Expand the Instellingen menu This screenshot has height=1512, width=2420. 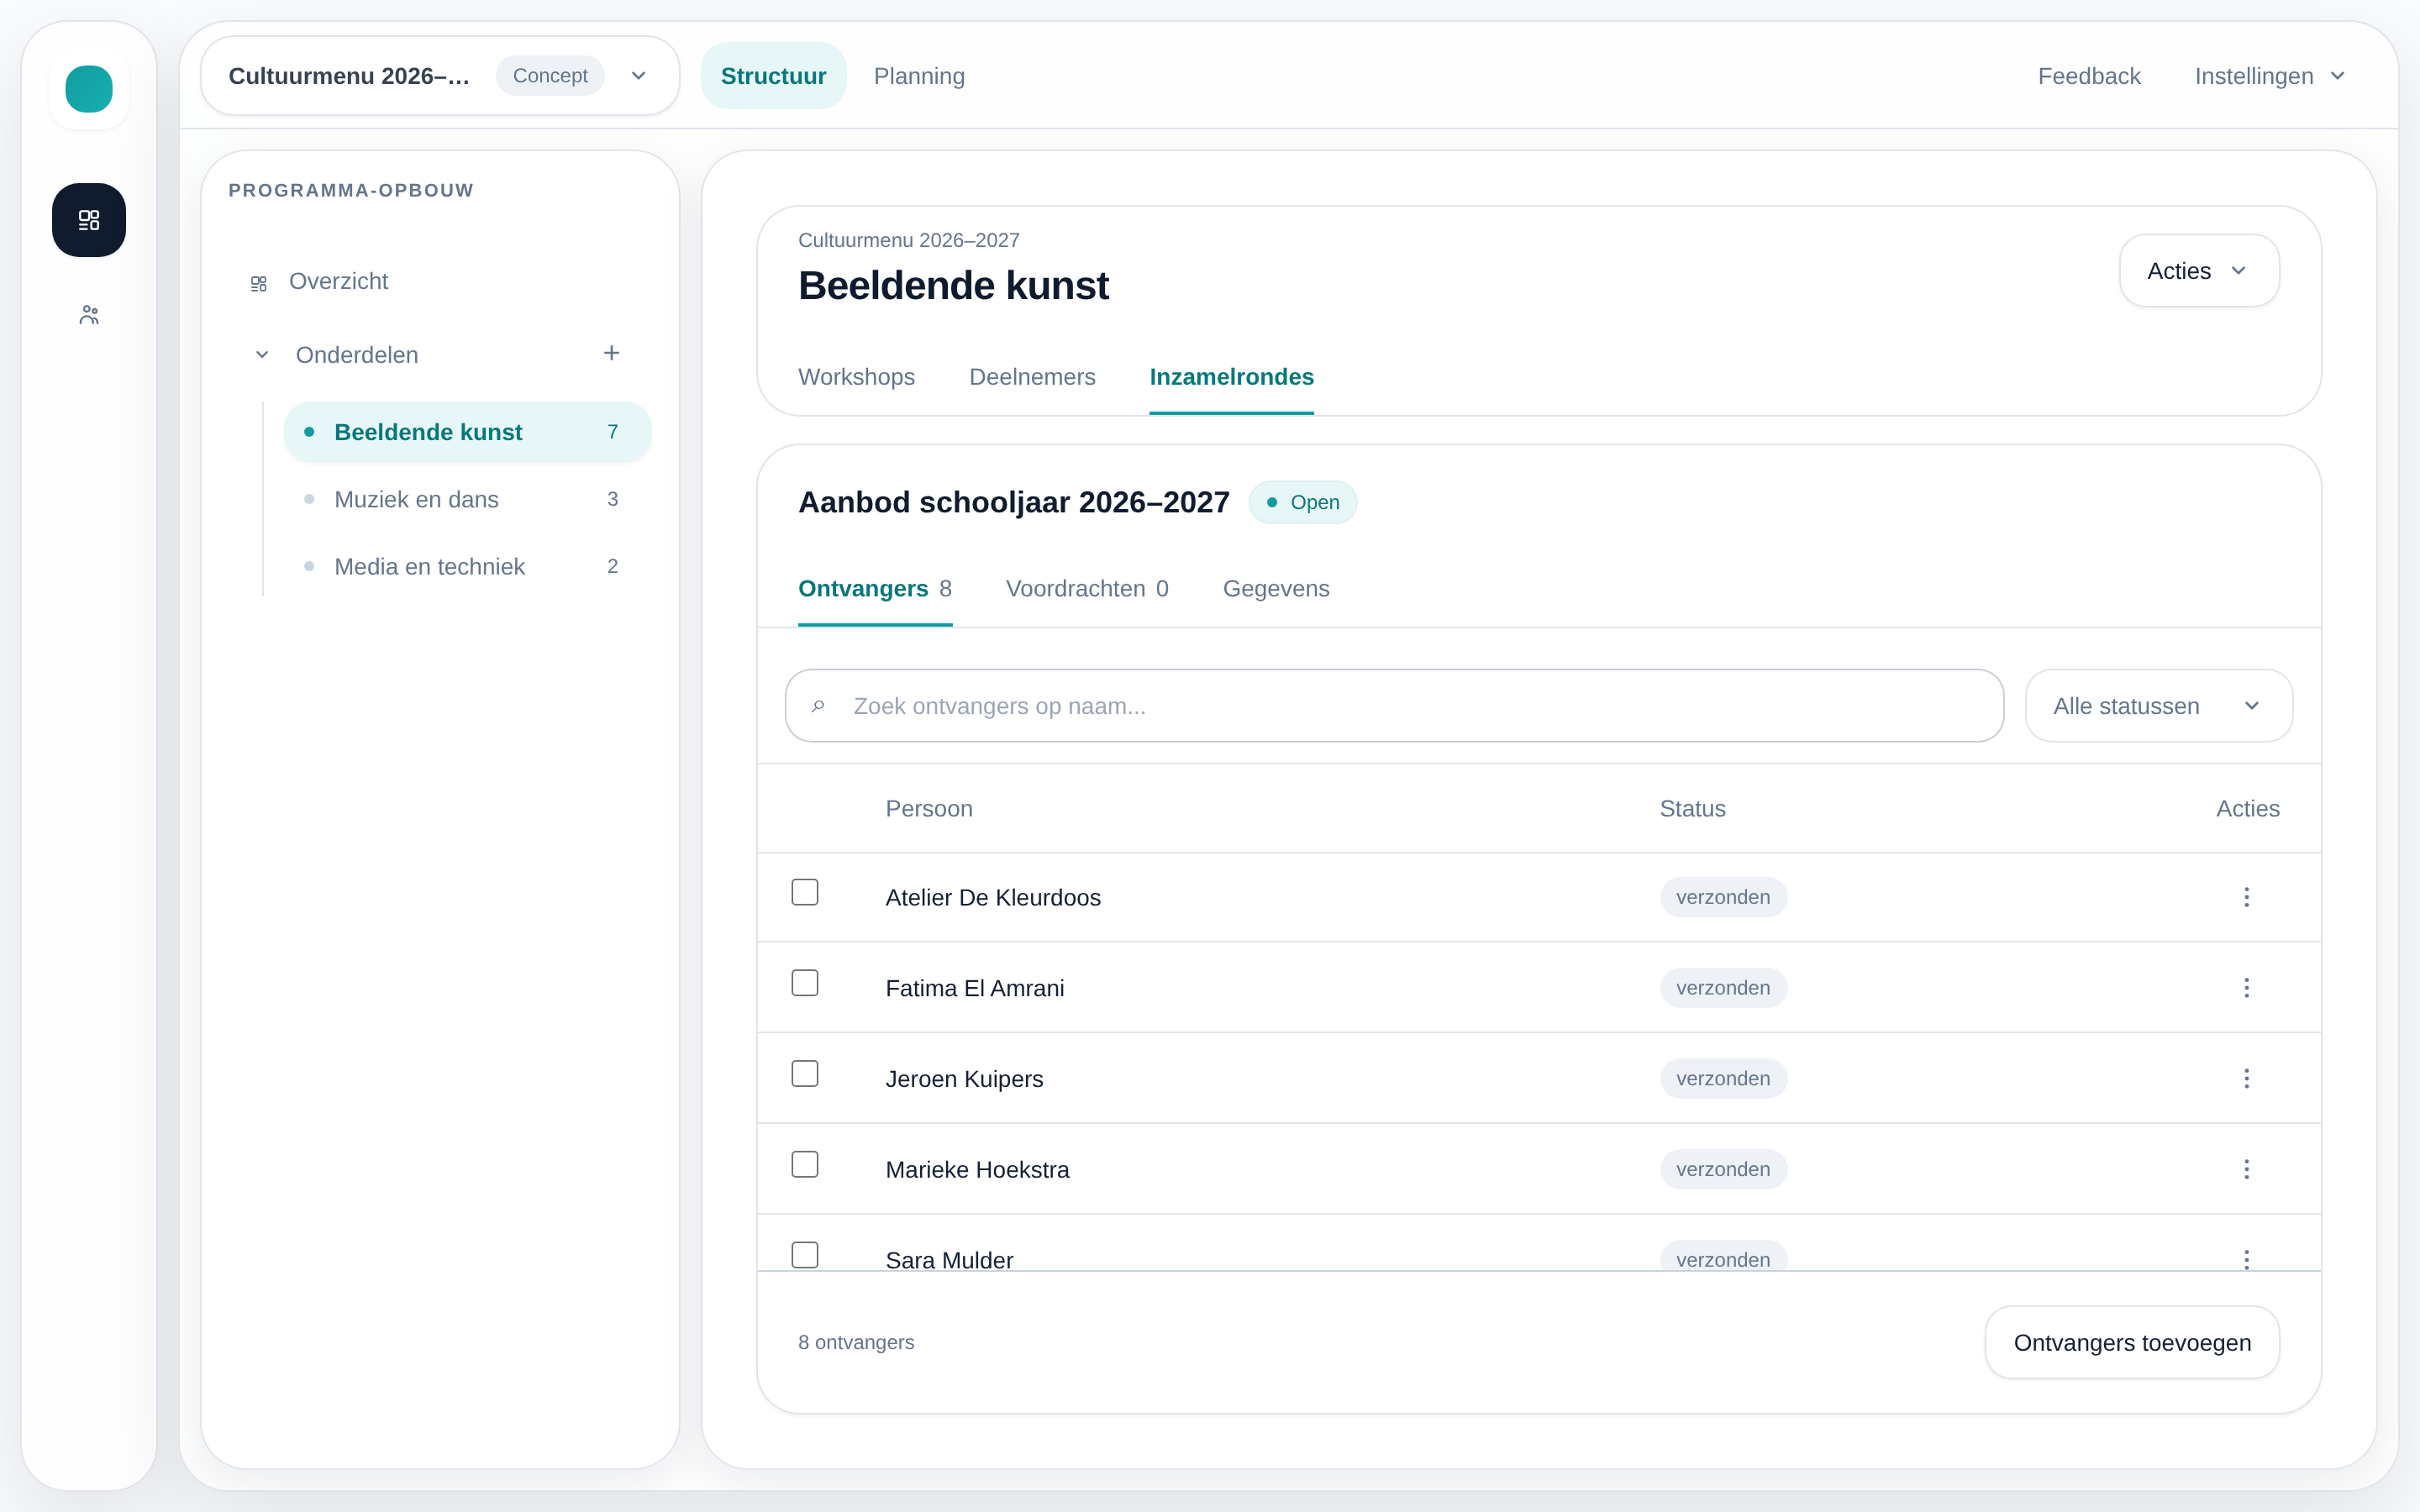click(2270, 76)
